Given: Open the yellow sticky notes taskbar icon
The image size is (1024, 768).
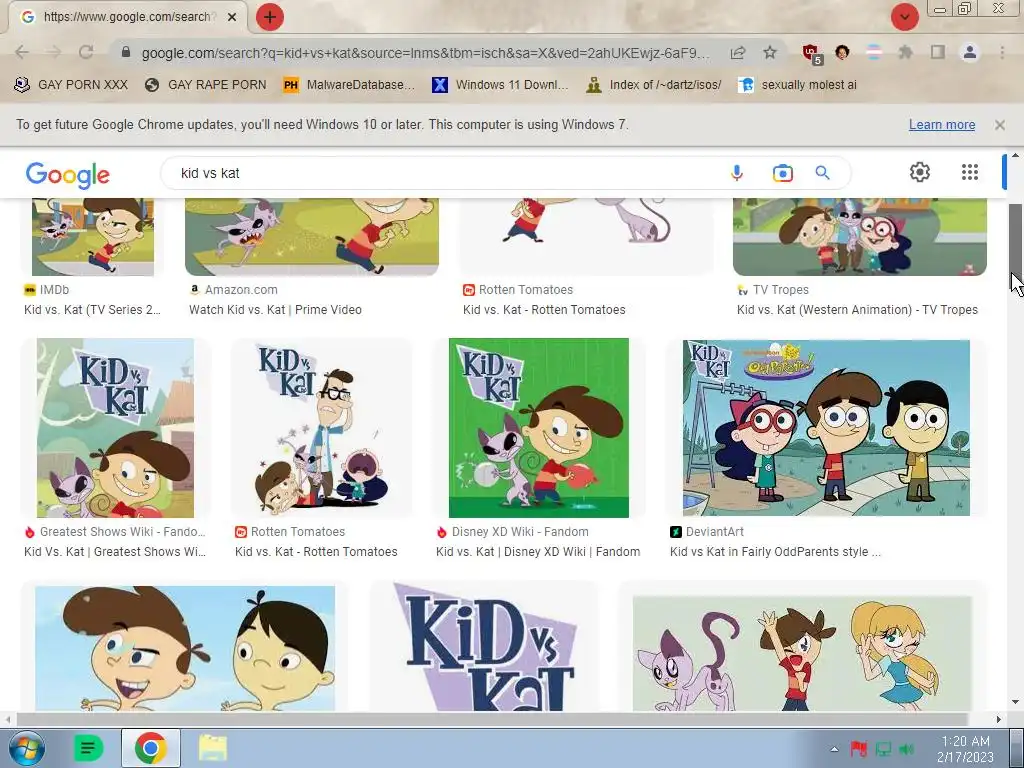Looking at the screenshot, I should click(x=213, y=748).
